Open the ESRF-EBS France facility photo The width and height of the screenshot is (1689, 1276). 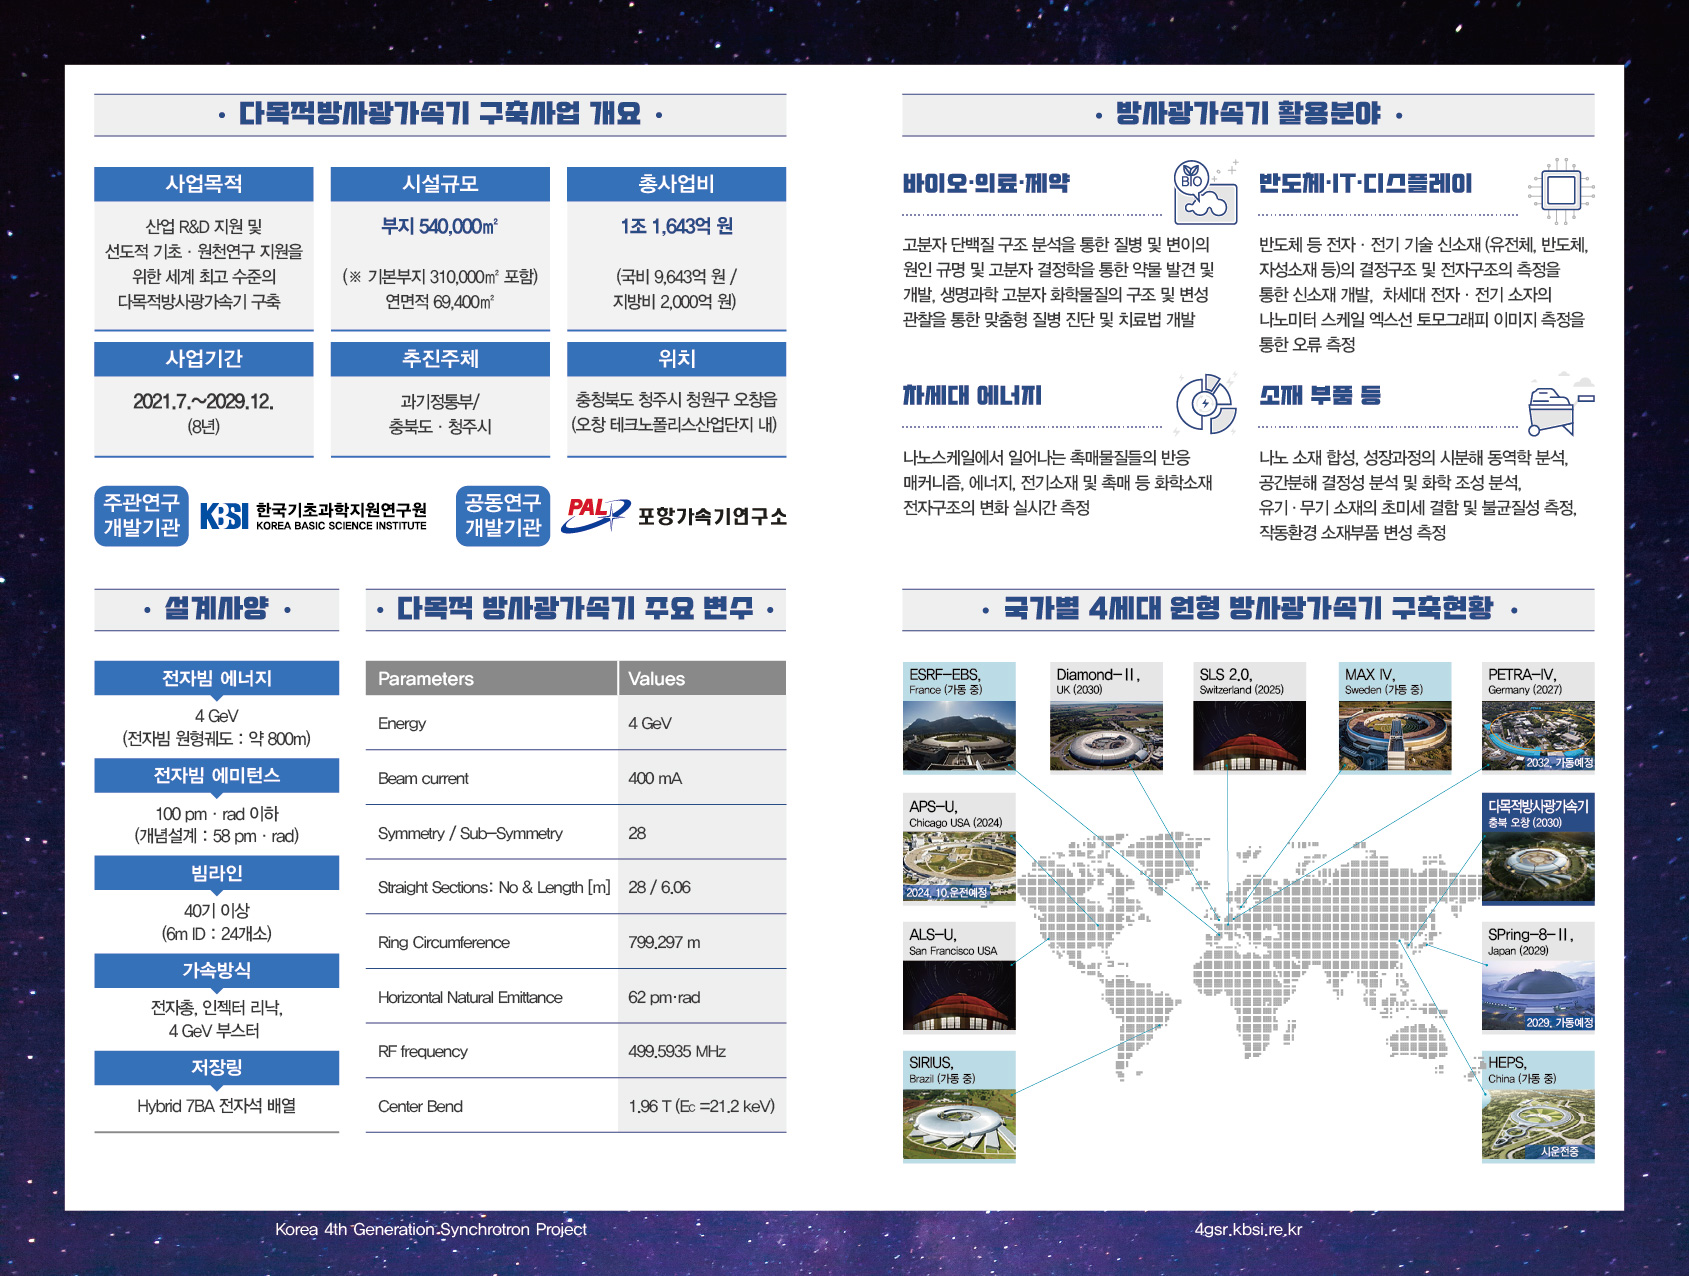959,736
